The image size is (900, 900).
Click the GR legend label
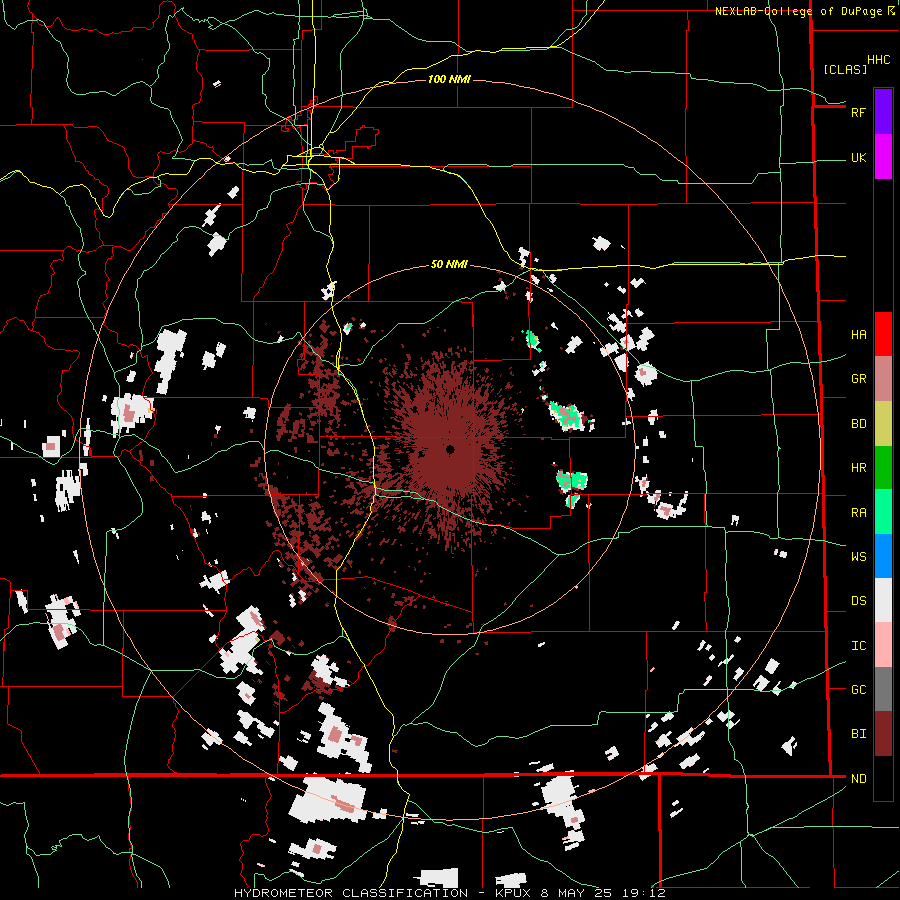pos(858,379)
